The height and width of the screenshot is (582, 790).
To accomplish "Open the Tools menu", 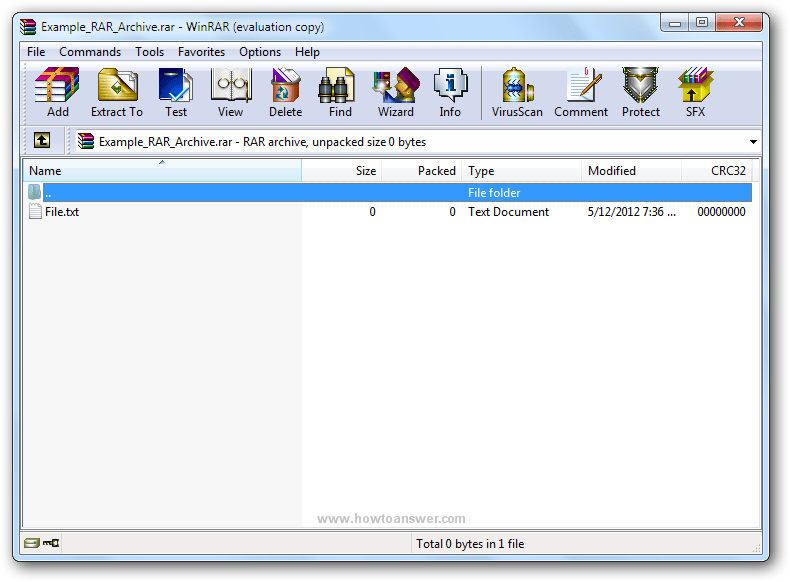I will (x=150, y=52).
